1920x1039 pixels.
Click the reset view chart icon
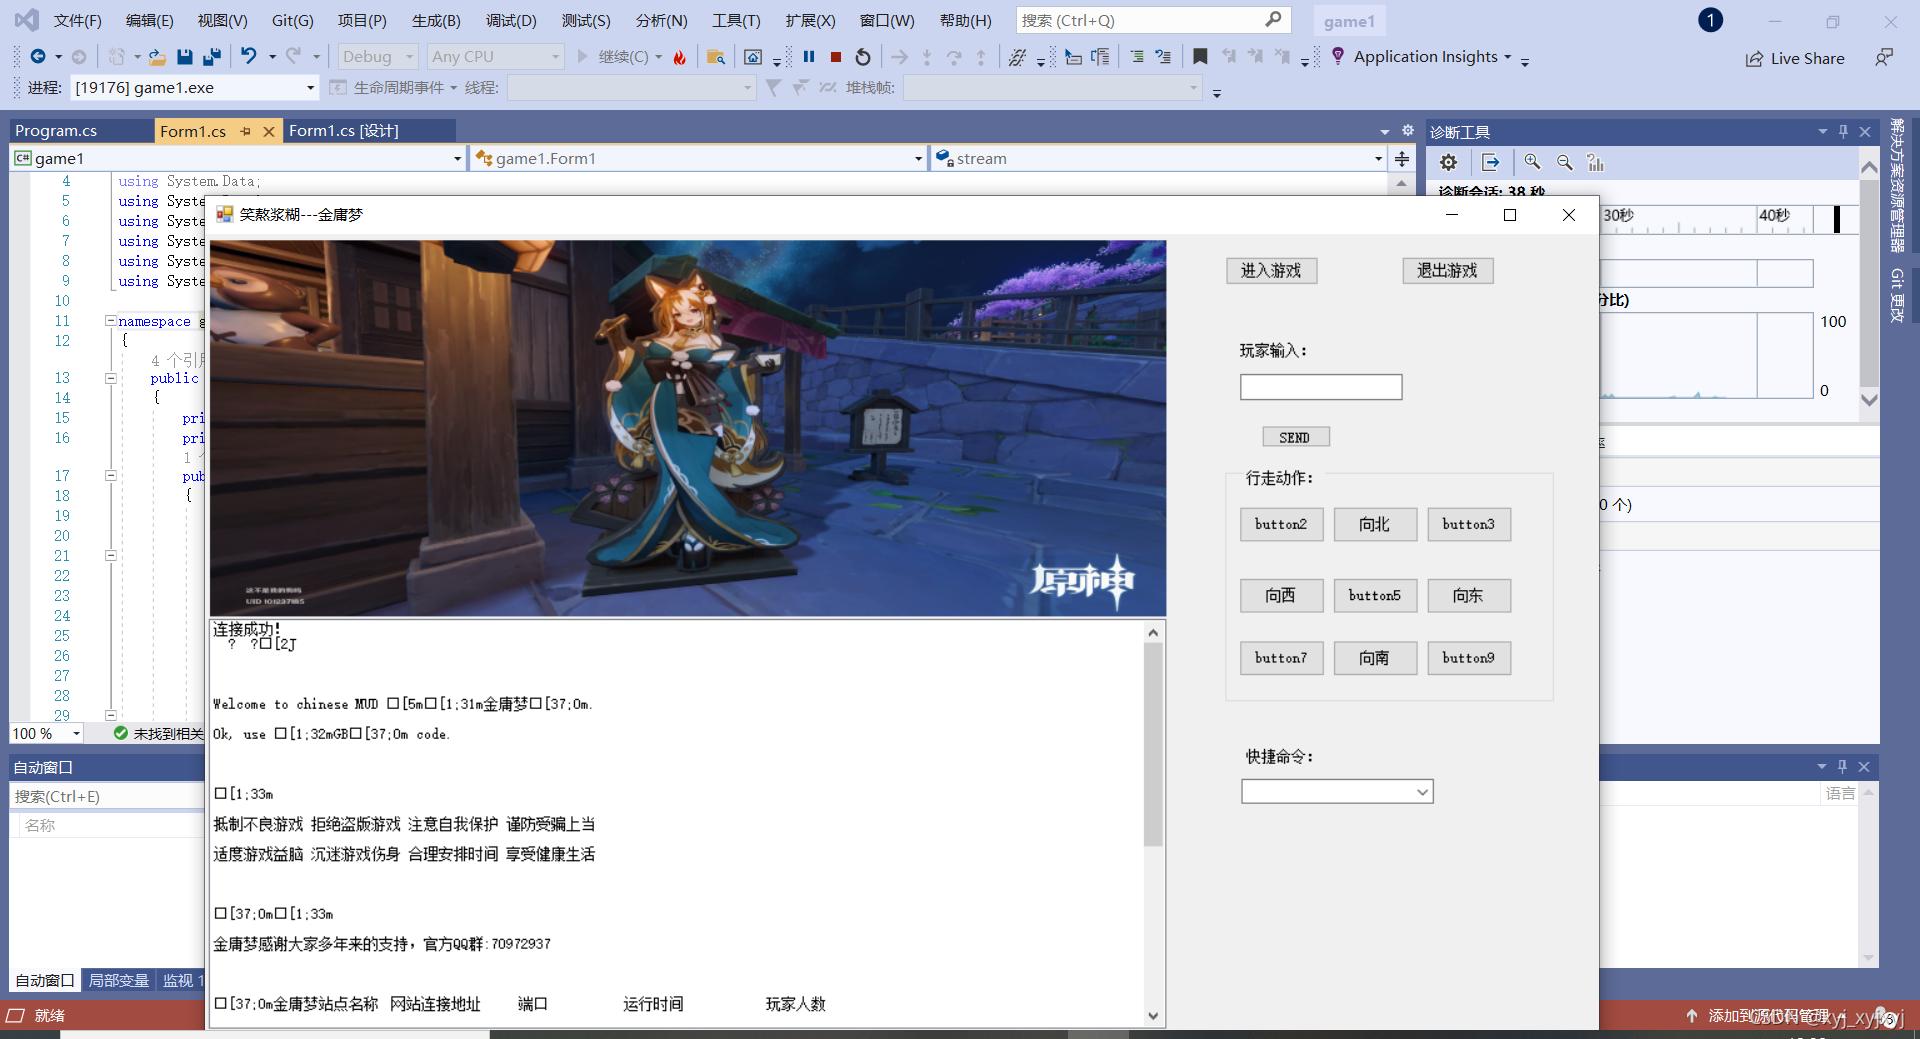(1596, 162)
